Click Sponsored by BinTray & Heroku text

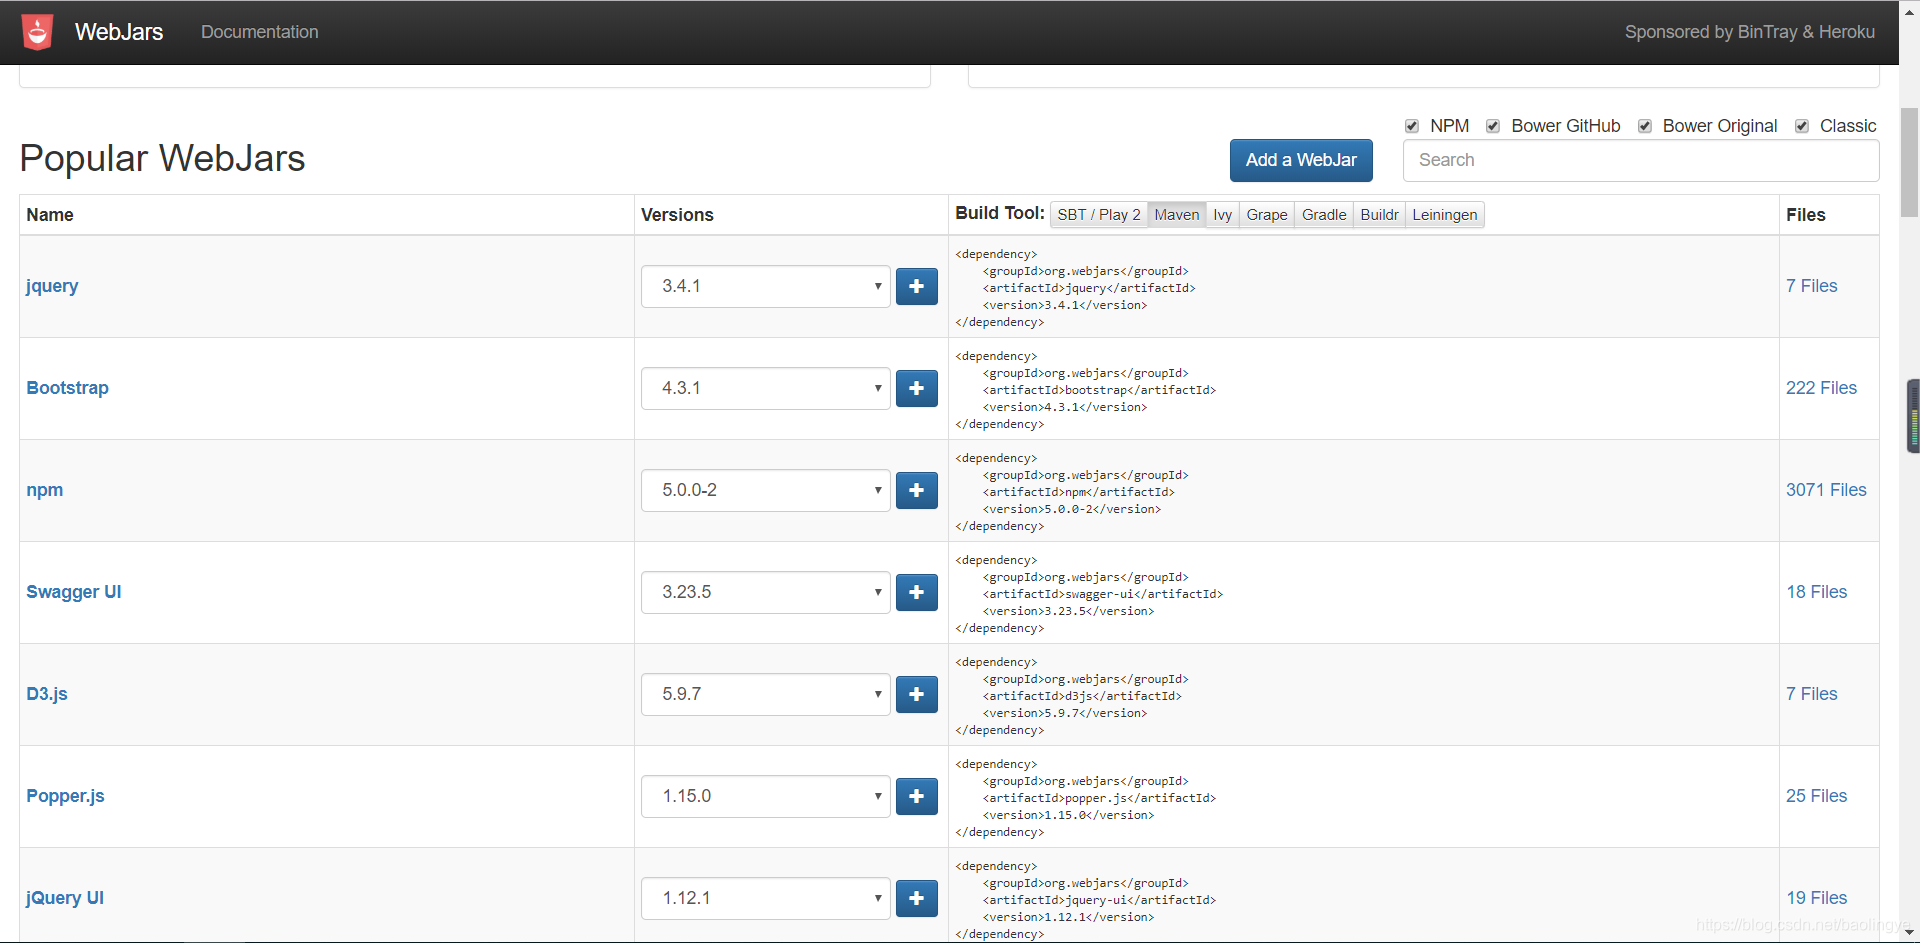1750,32
